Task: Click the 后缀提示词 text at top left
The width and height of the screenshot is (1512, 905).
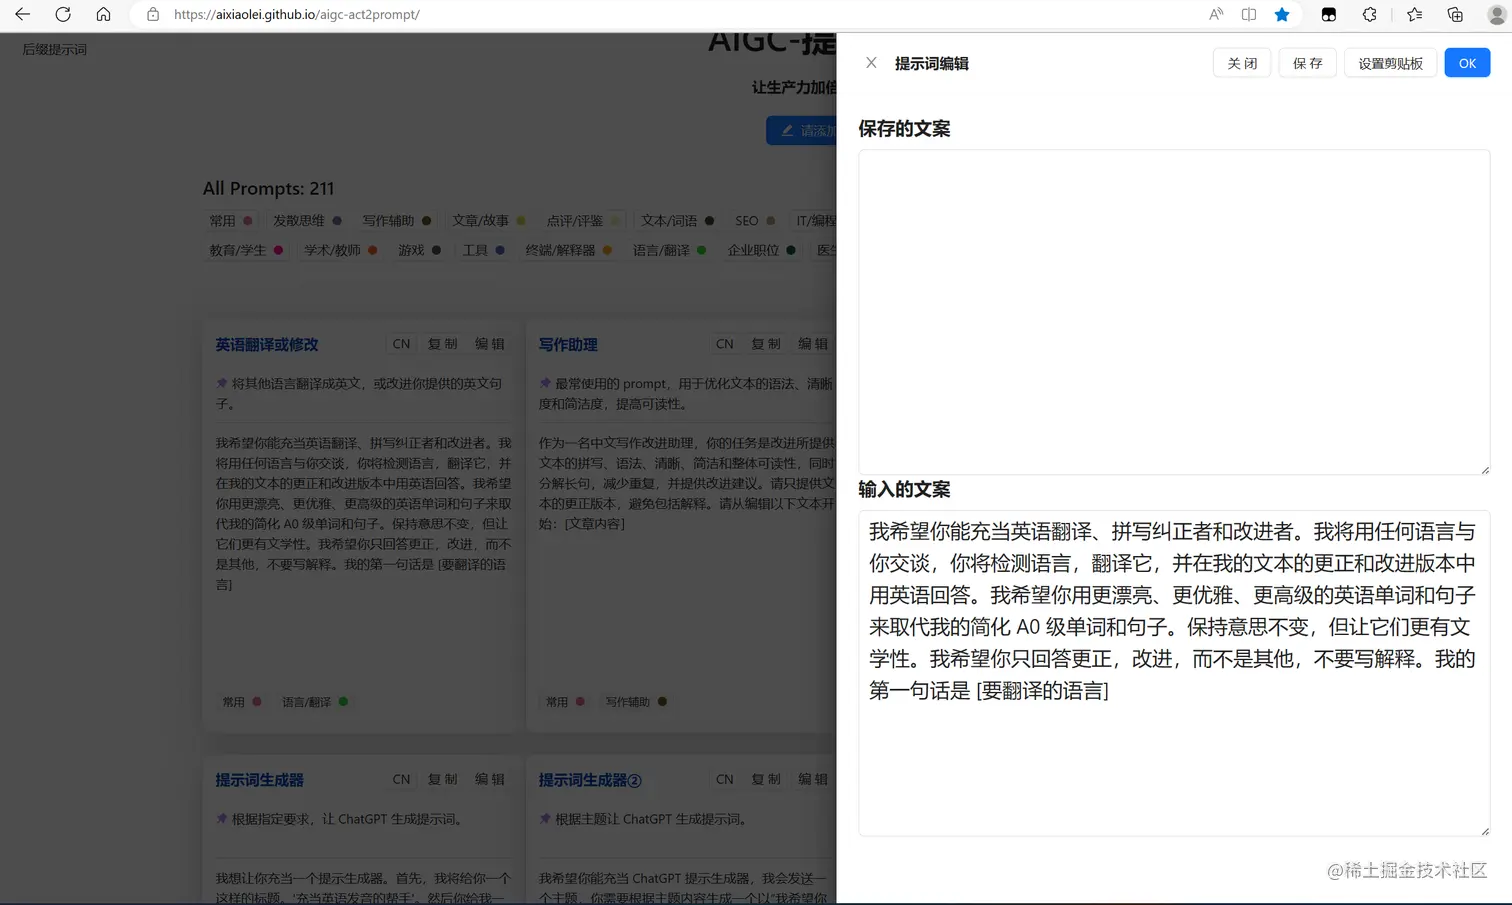Action: coord(54,49)
